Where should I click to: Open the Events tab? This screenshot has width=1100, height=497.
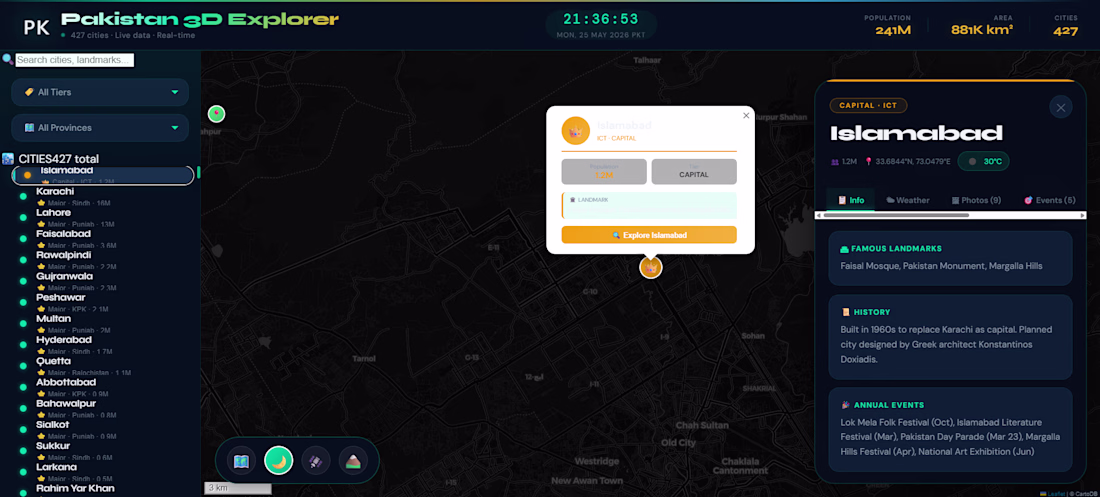(1049, 200)
